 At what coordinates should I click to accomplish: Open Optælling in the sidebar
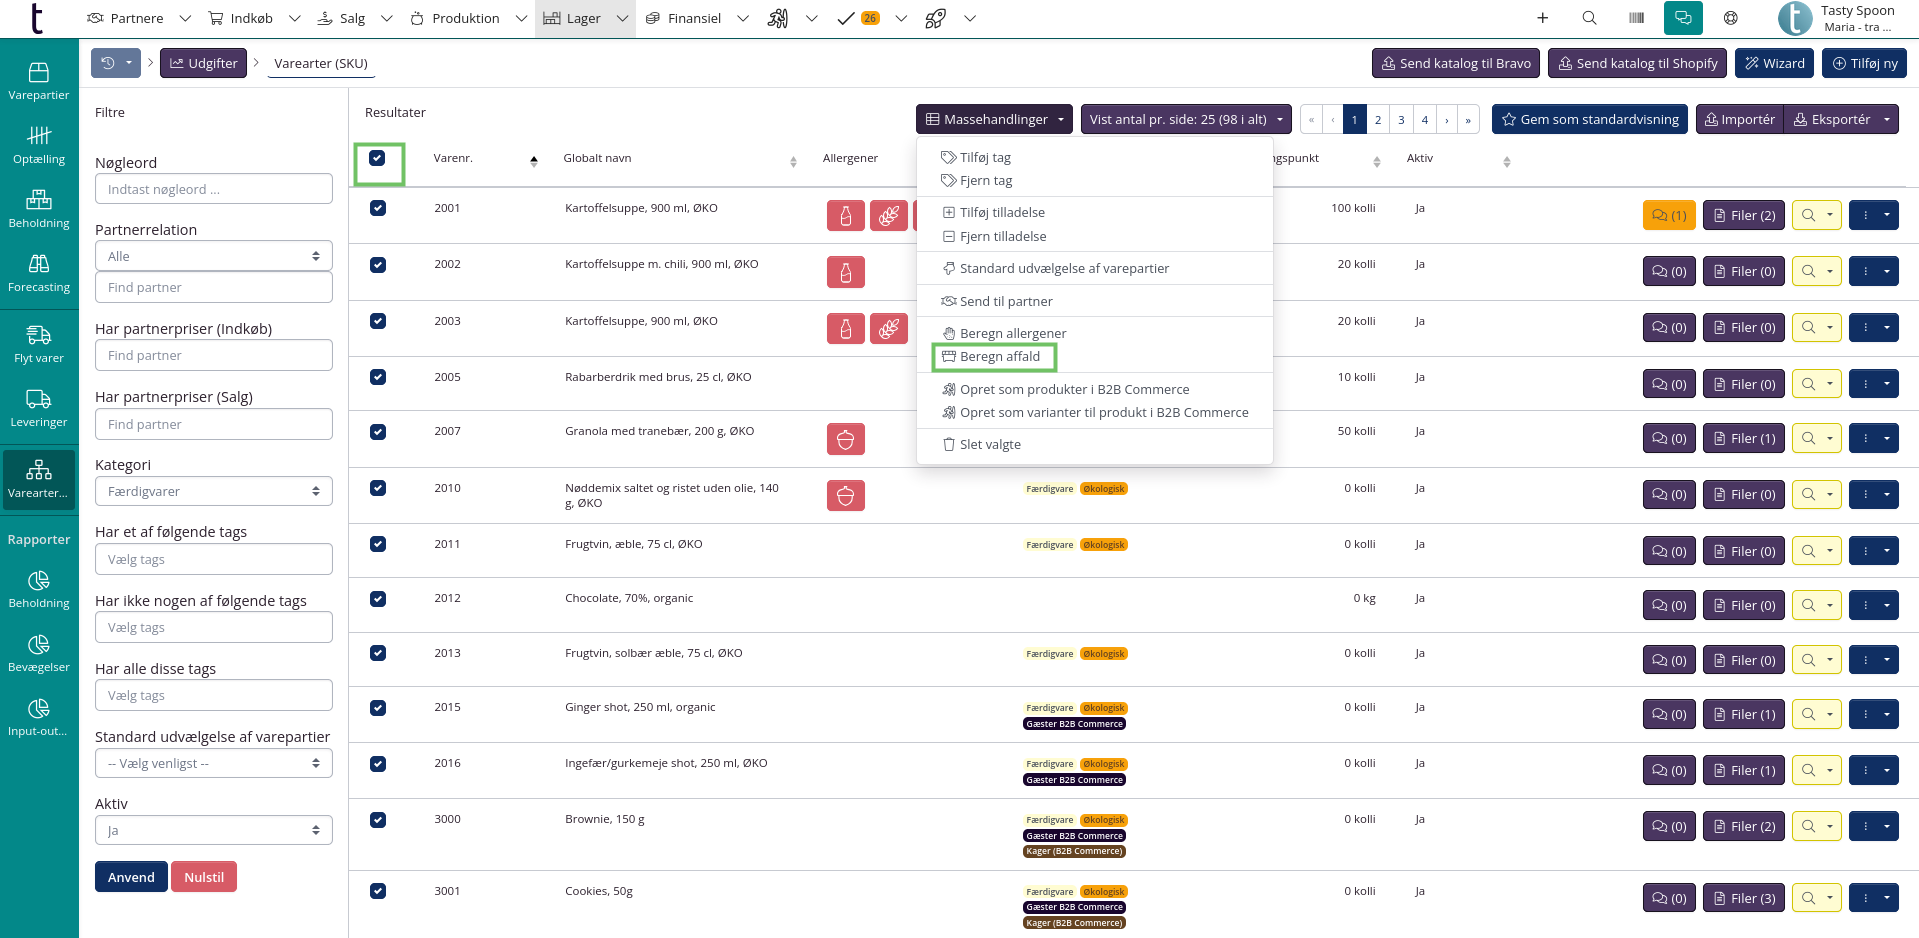tap(38, 145)
